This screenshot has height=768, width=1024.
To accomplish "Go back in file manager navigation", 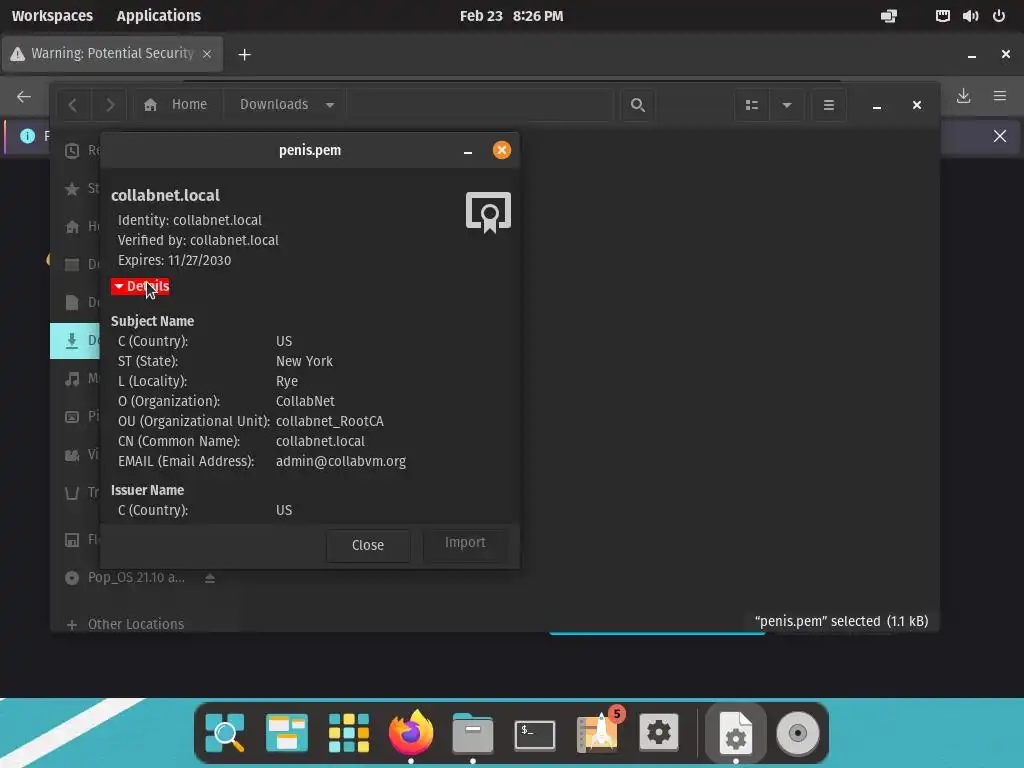I will (x=73, y=104).
